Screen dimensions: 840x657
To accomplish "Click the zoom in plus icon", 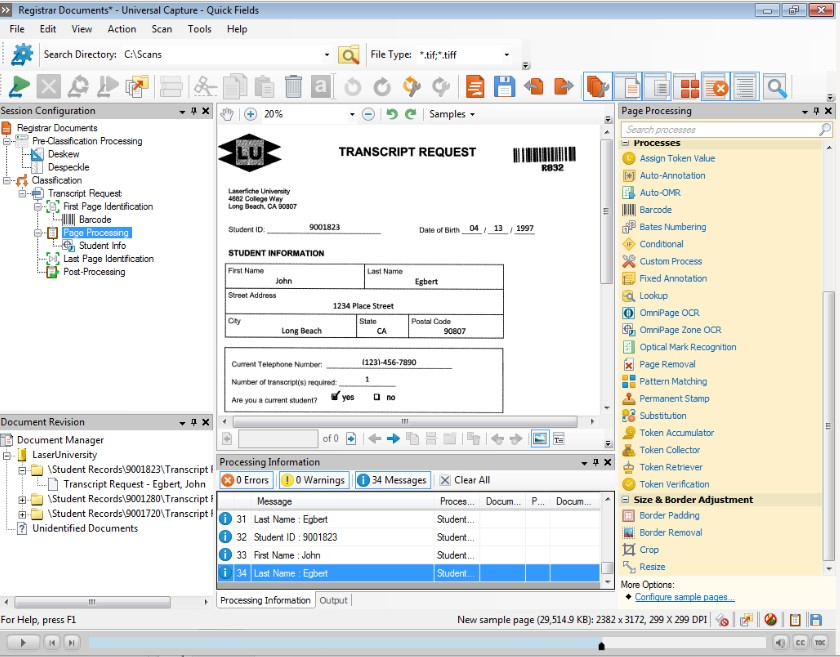I will pos(250,114).
